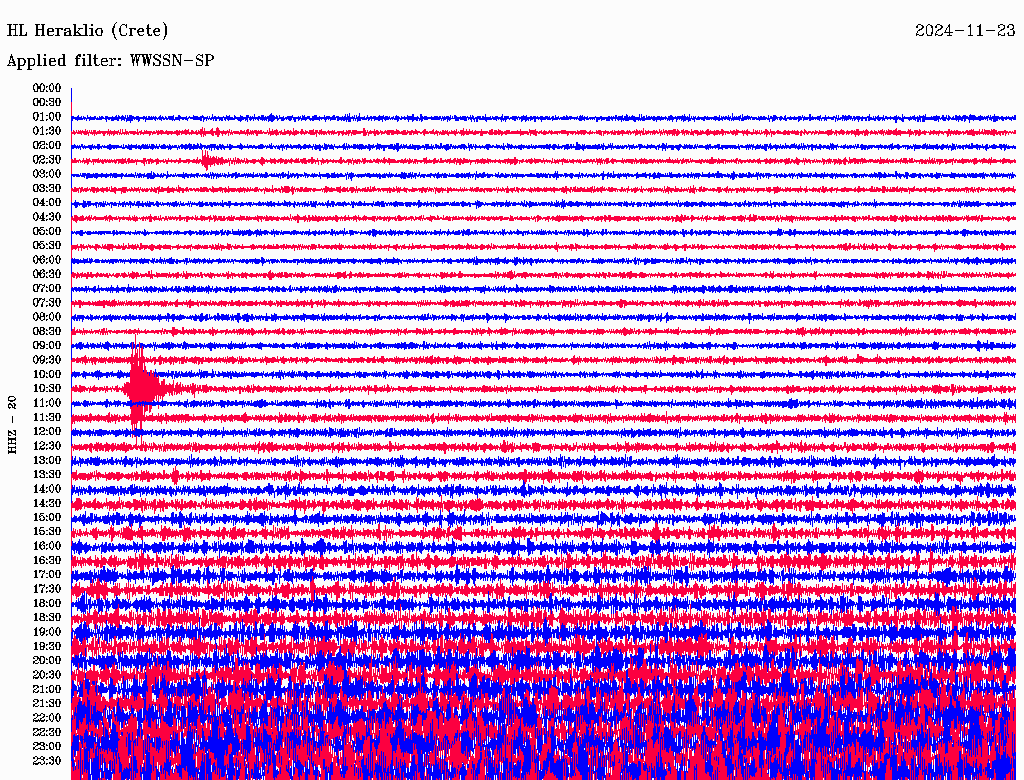The width and height of the screenshot is (1024, 780).
Task: Select the 05:00 time label
Action: pos(46,231)
